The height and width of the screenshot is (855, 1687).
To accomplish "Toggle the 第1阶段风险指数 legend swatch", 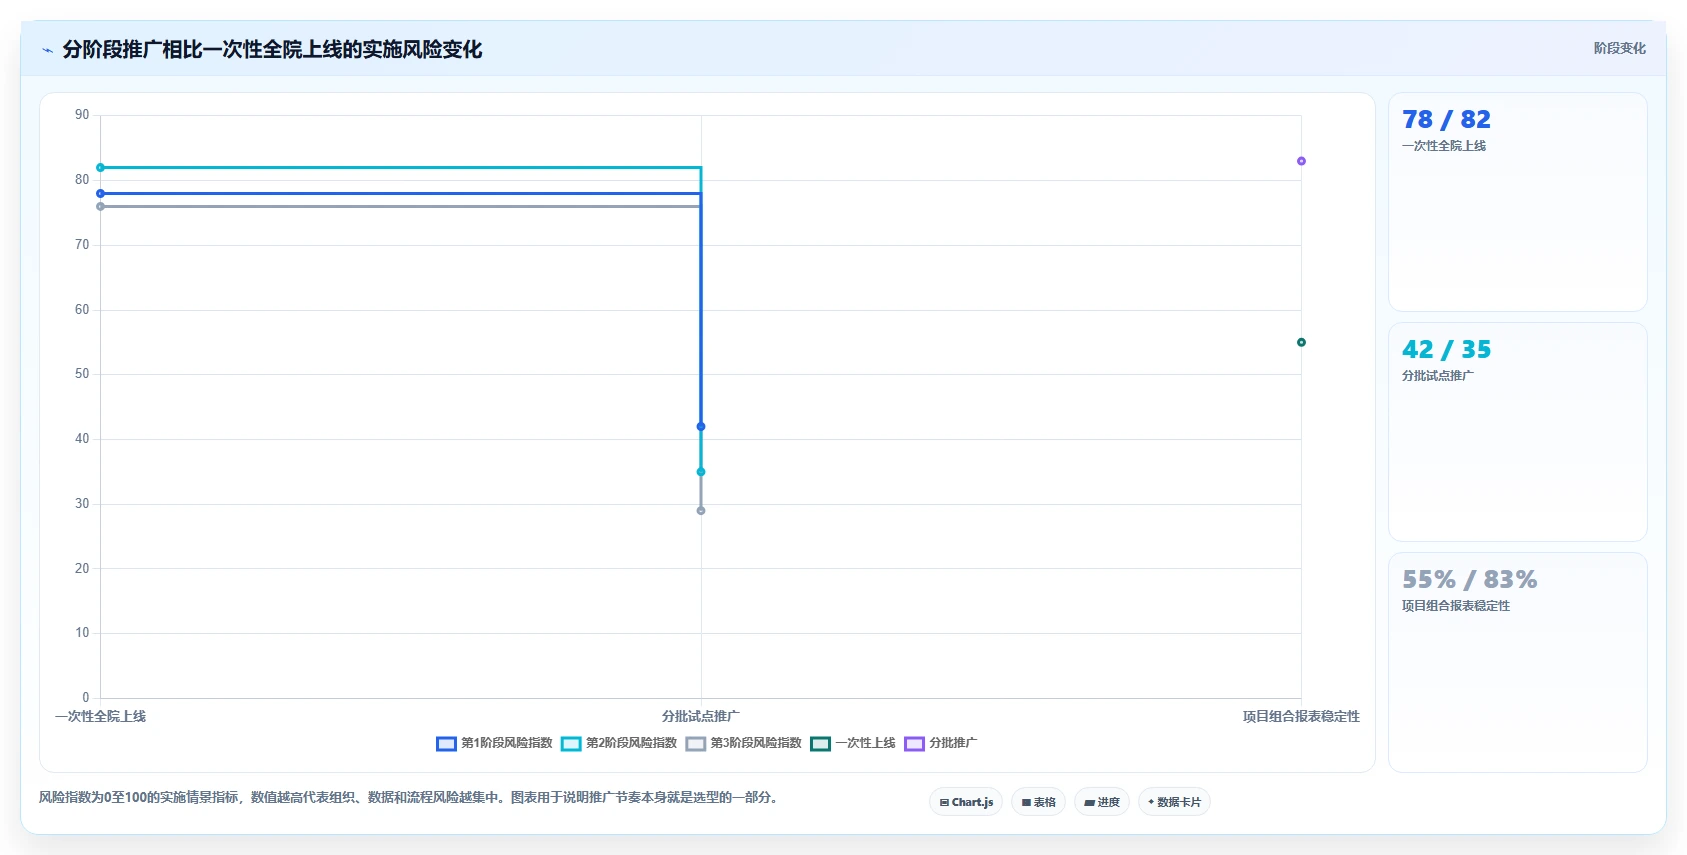I will [x=446, y=743].
